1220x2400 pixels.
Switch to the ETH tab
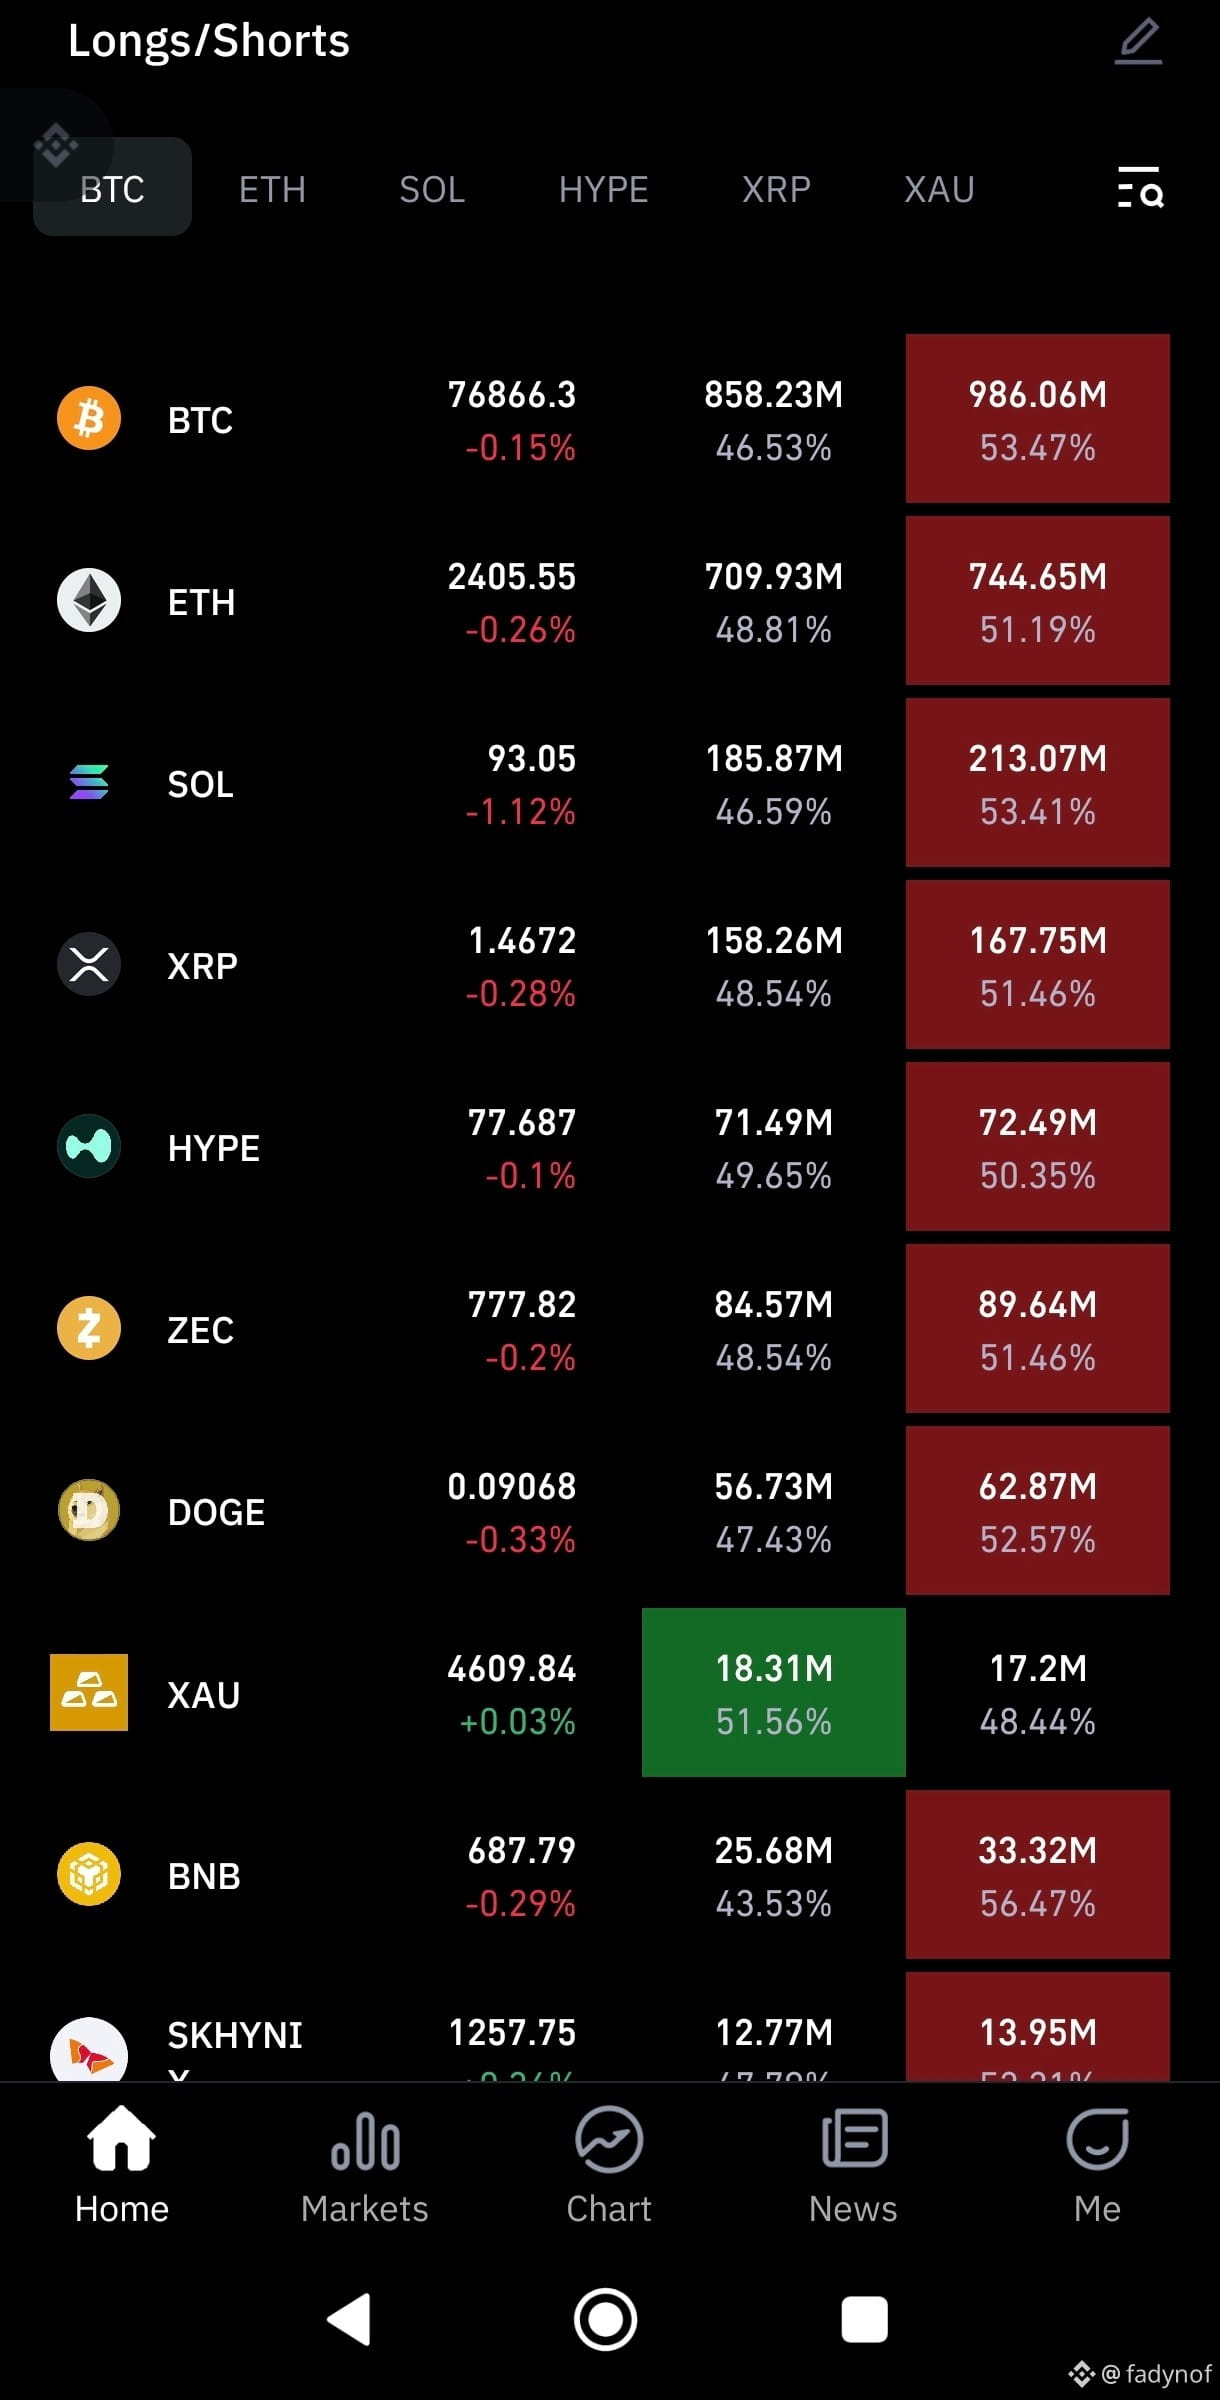click(x=272, y=189)
